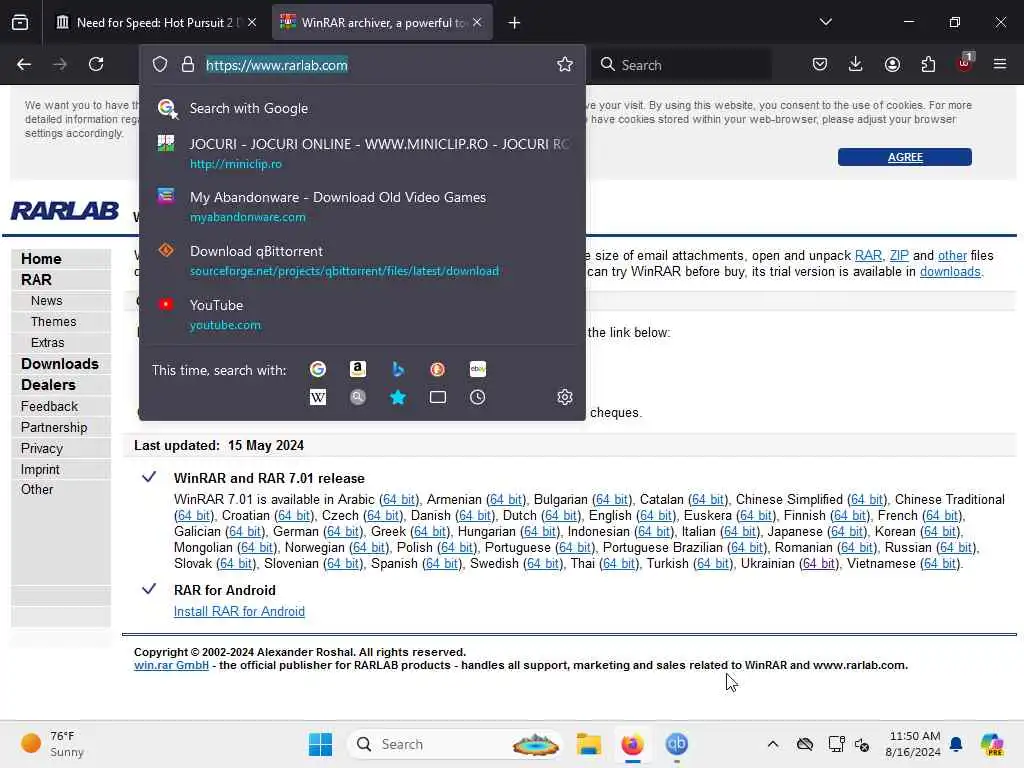The image size is (1024, 768).
Task: Open search settings gear in dropdown
Action: click(565, 397)
